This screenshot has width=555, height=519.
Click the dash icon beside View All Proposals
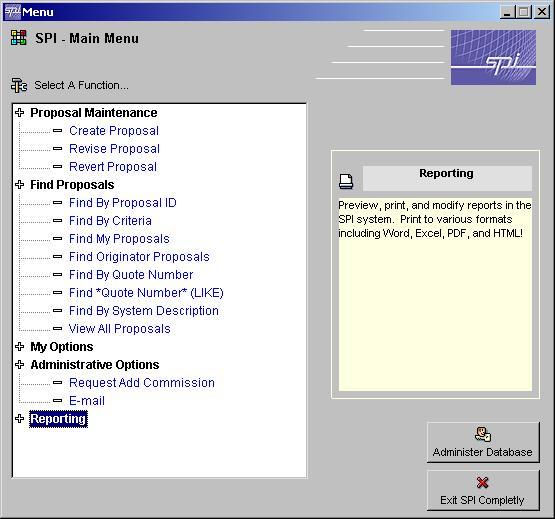coord(57,329)
